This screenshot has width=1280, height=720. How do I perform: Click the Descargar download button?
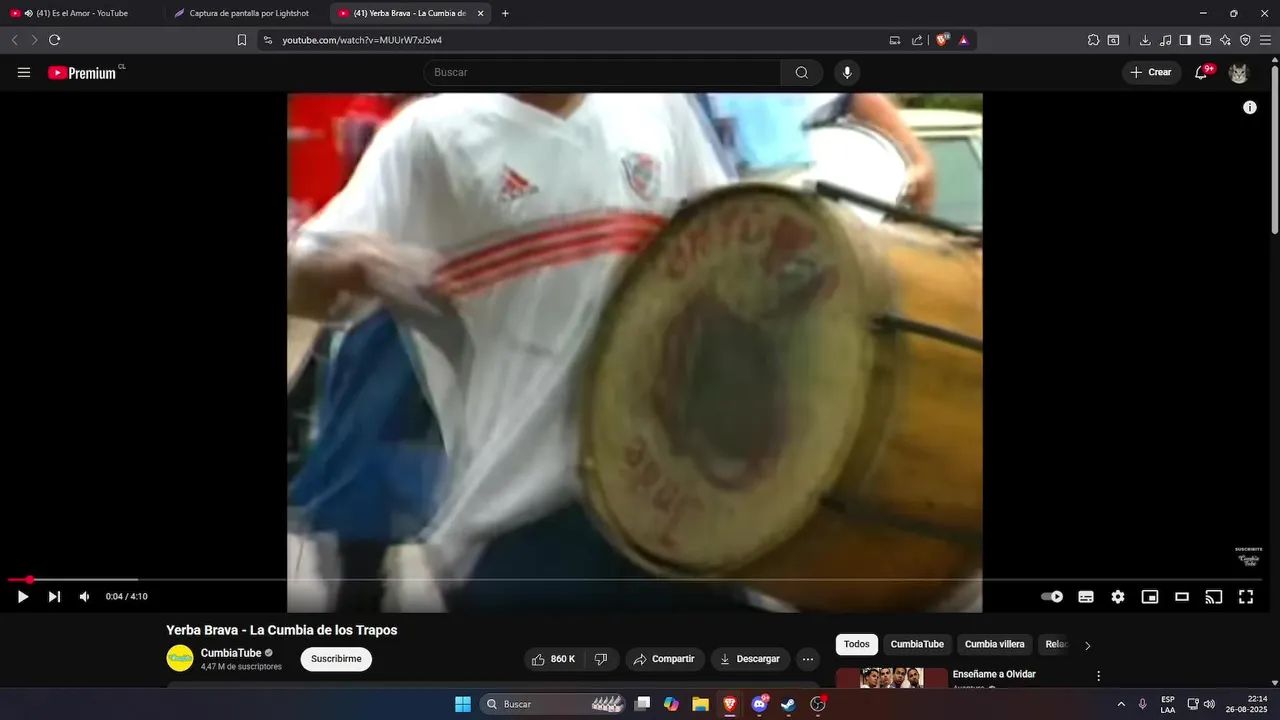point(750,659)
